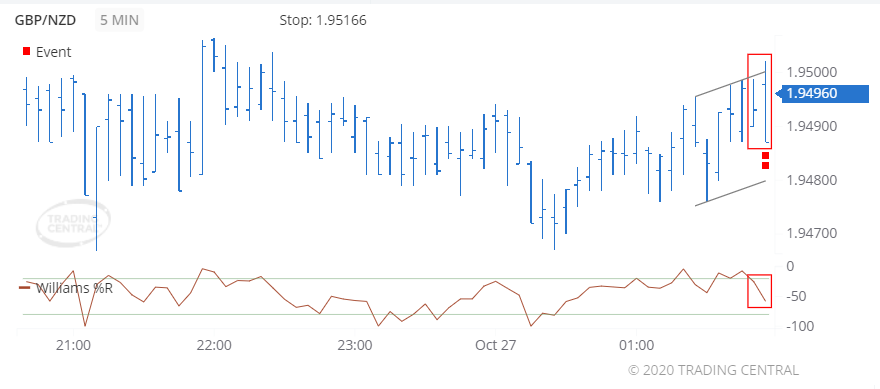The height and width of the screenshot is (389, 880).
Task: Click the 22:00 time axis label
Action: point(214,345)
